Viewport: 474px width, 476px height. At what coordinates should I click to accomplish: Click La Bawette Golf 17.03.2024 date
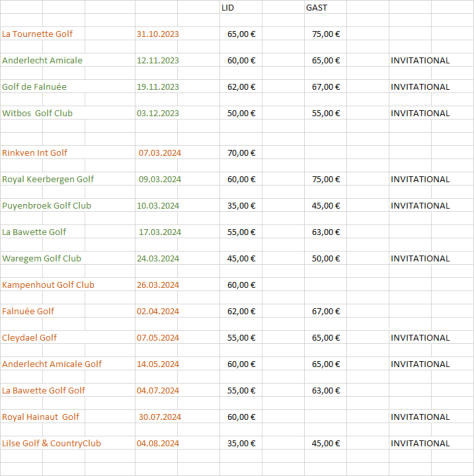[x=160, y=232]
